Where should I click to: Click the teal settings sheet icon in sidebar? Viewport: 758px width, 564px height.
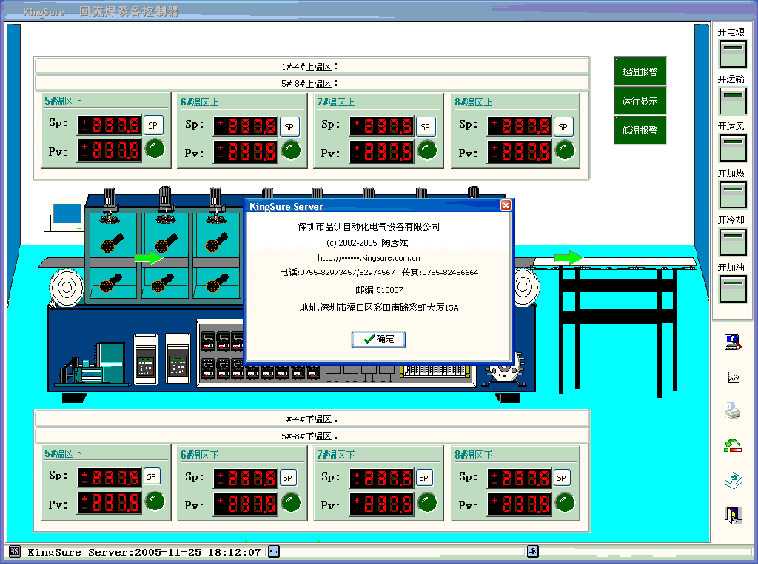(733, 480)
